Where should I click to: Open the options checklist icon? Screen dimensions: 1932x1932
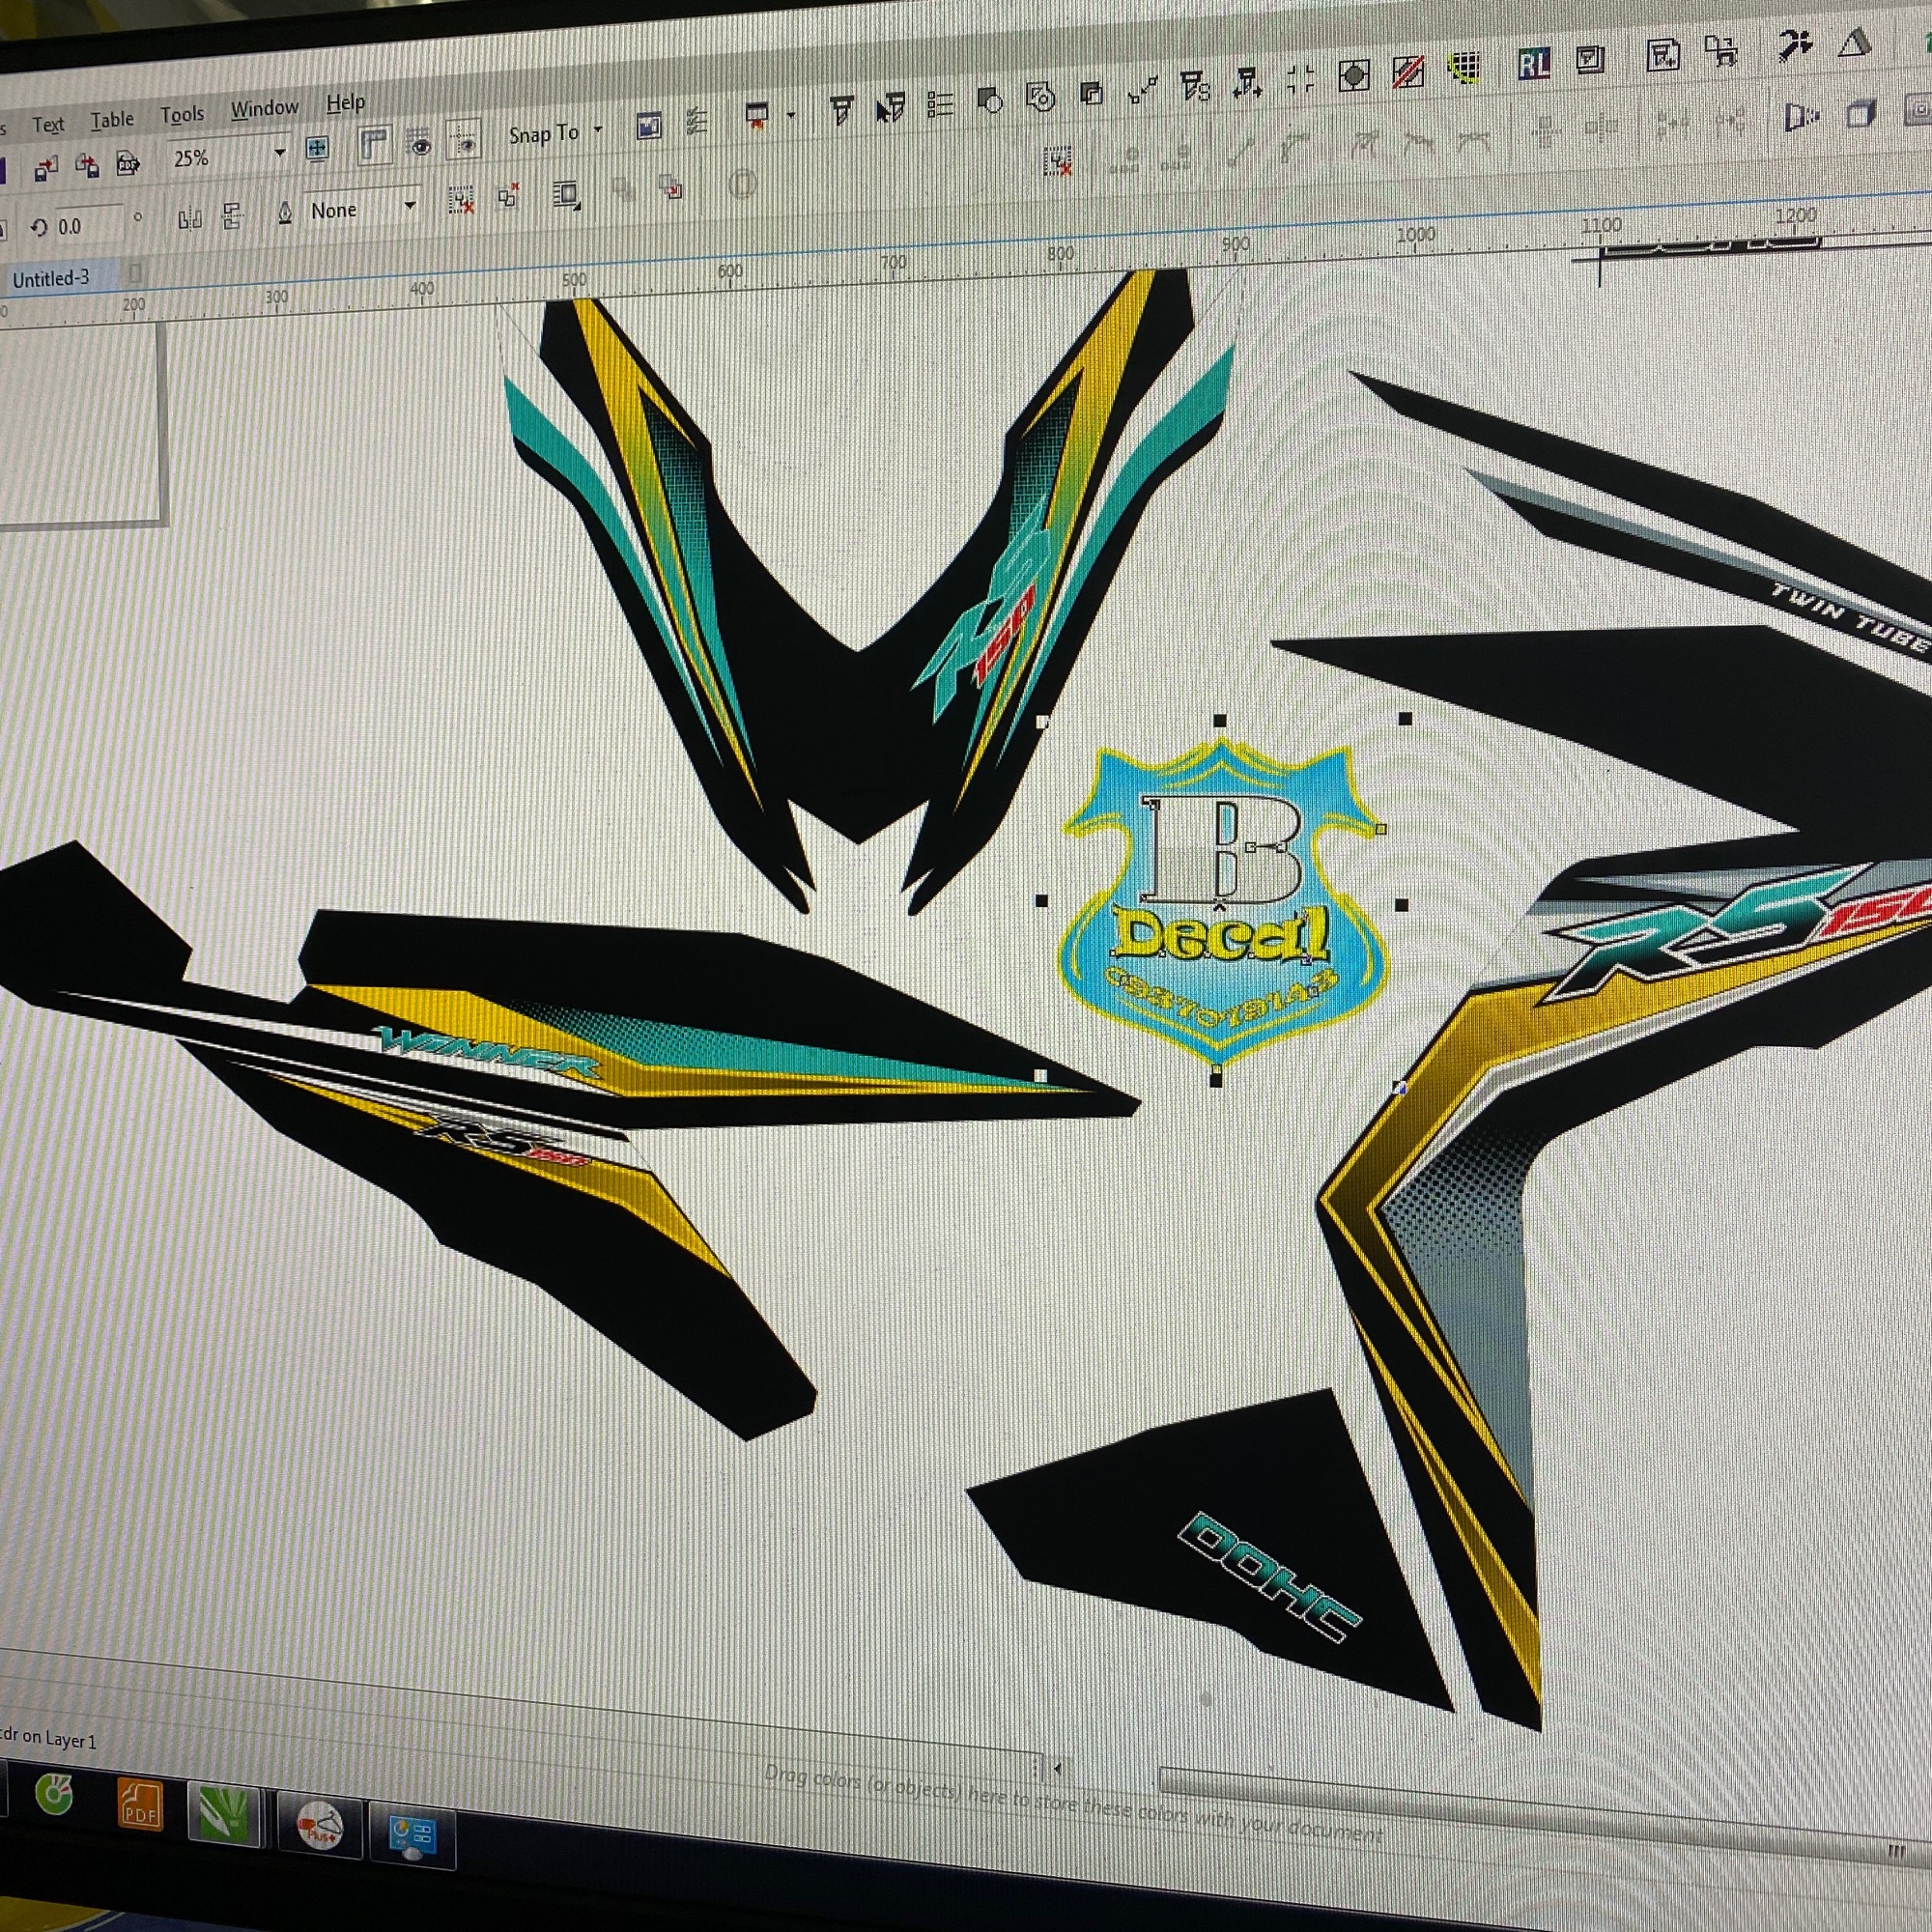coord(697,123)
